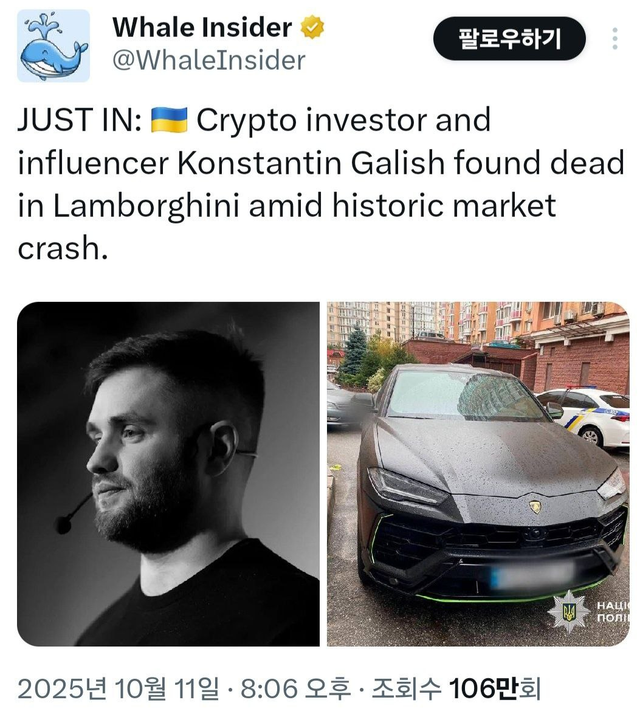Click the Whale Insider display name
Image resolution: width=640 pixels, height=712 pixels.
point(202,28)
